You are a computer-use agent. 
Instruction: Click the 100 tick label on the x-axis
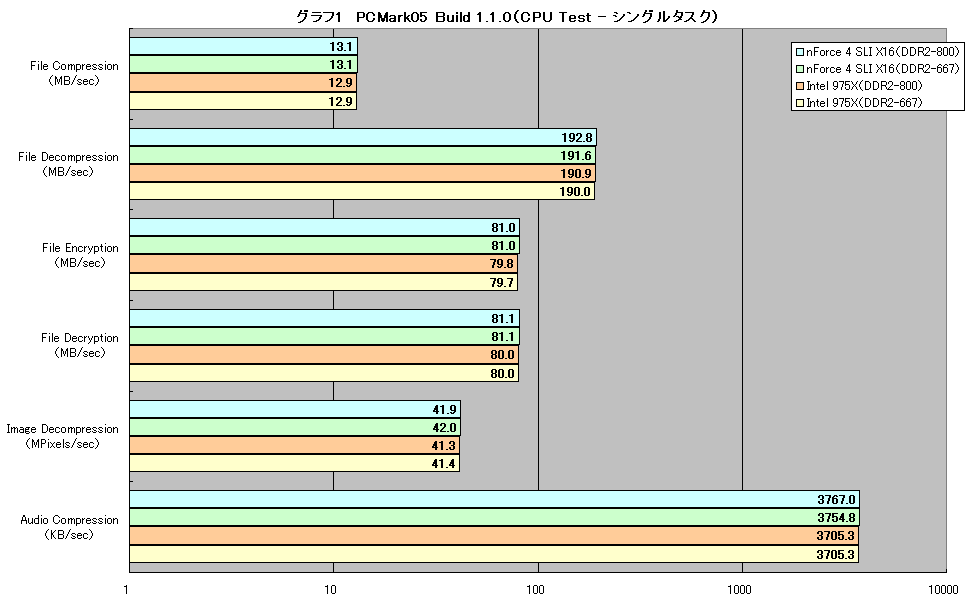point(536,589)
